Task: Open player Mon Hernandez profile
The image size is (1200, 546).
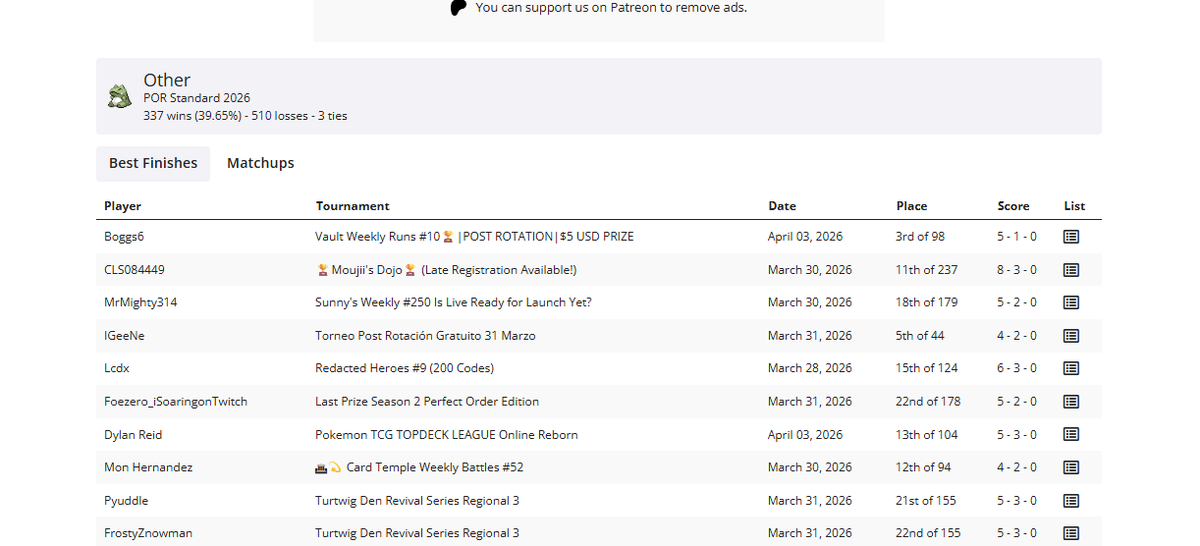Action: pos(148,467)
